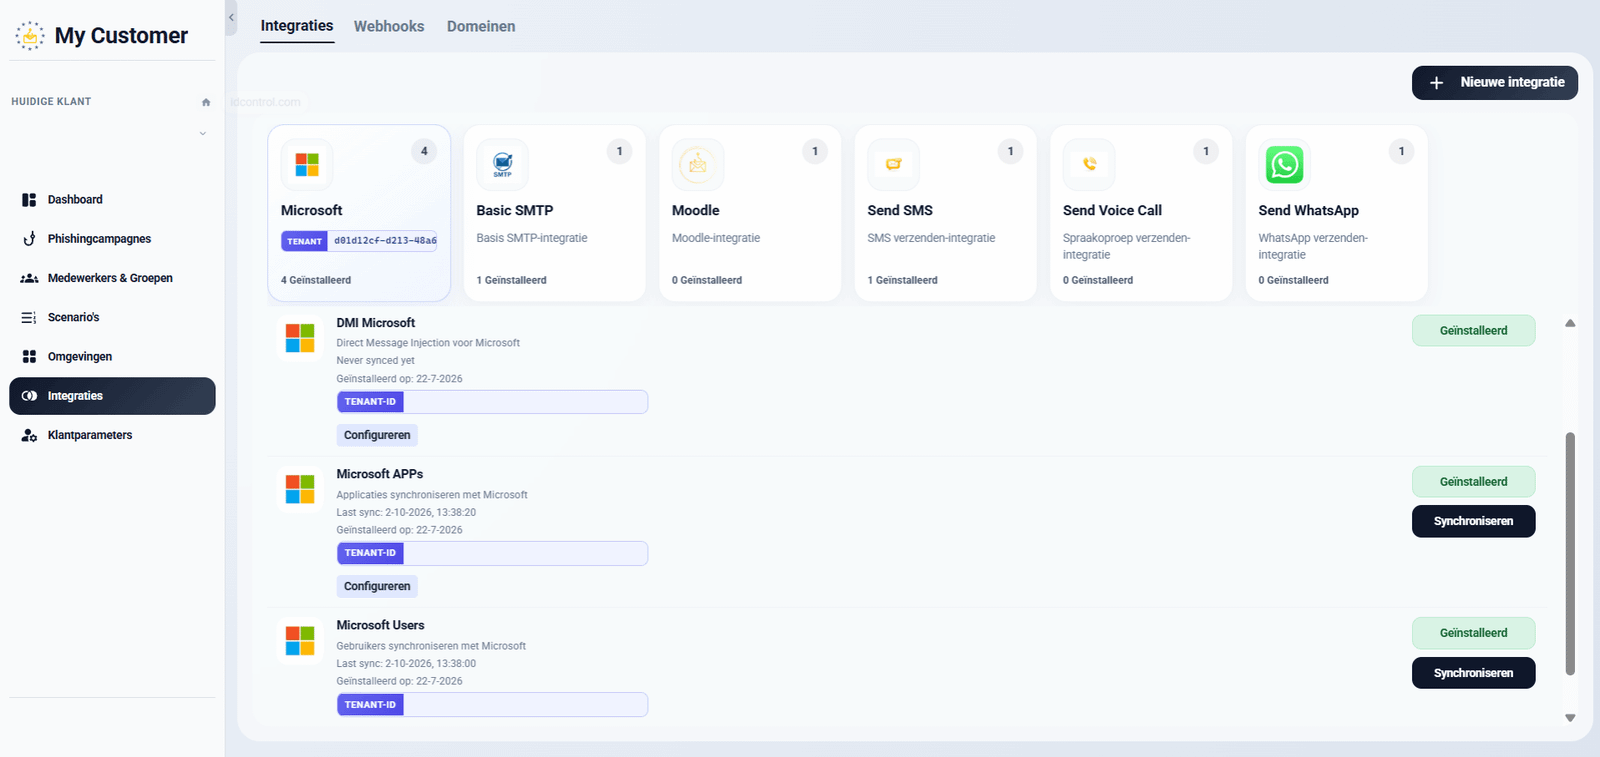Click the Microsoft Users row logo
This screenshot has height=757, width=1600.
coord(300,641)
